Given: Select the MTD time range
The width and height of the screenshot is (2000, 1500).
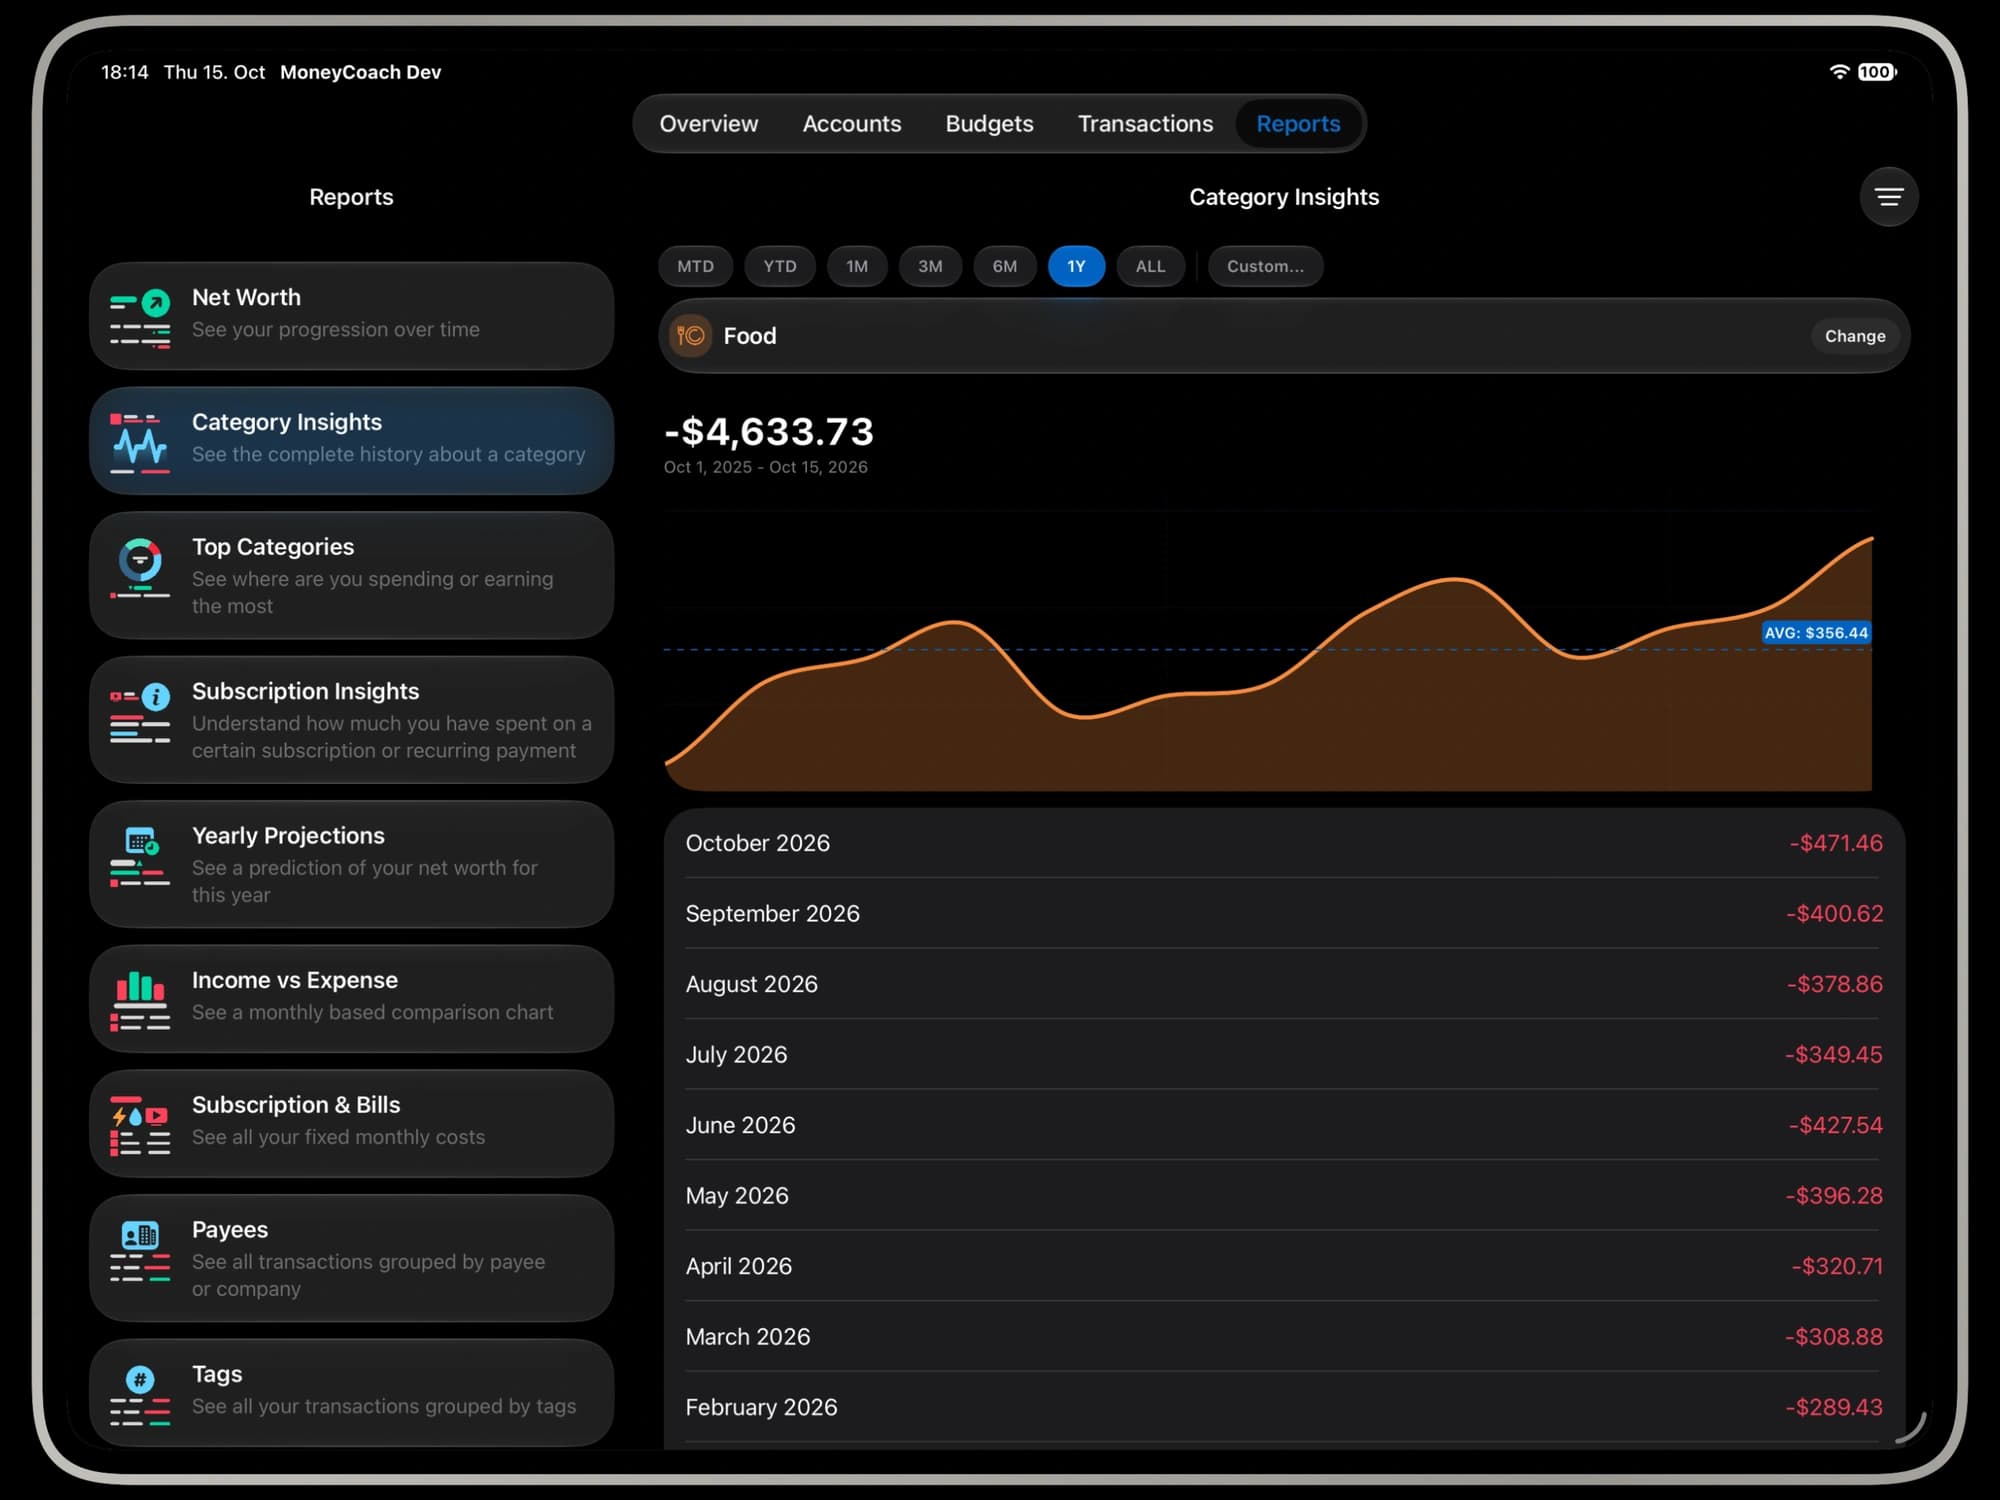Looking at the screenshot, I should pyautogui.click(x=695, y=266).
